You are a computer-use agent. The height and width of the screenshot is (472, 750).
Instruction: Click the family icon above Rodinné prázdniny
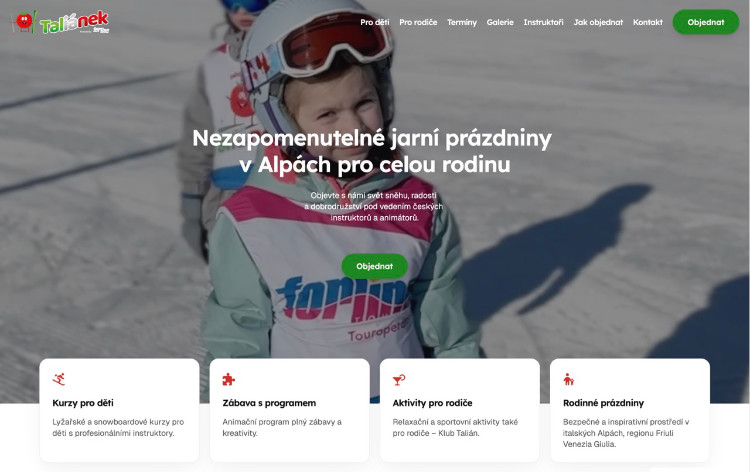(x=568, y=379)
